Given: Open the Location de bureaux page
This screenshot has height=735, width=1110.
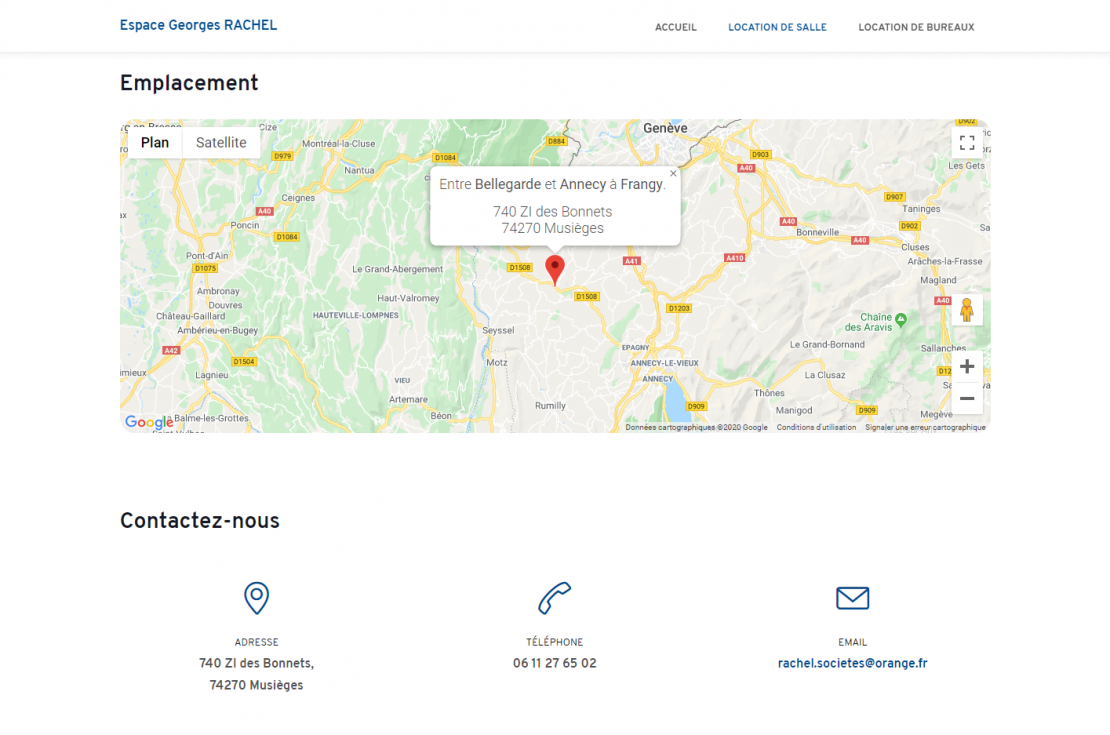Looking at the screenshot, I should coord(916,28).
